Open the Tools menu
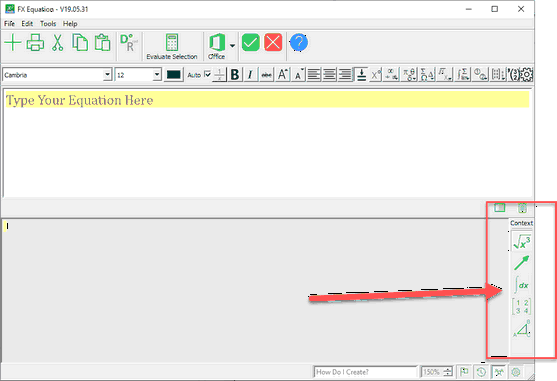Screen dimensions: 557x381 click(48, 24)
